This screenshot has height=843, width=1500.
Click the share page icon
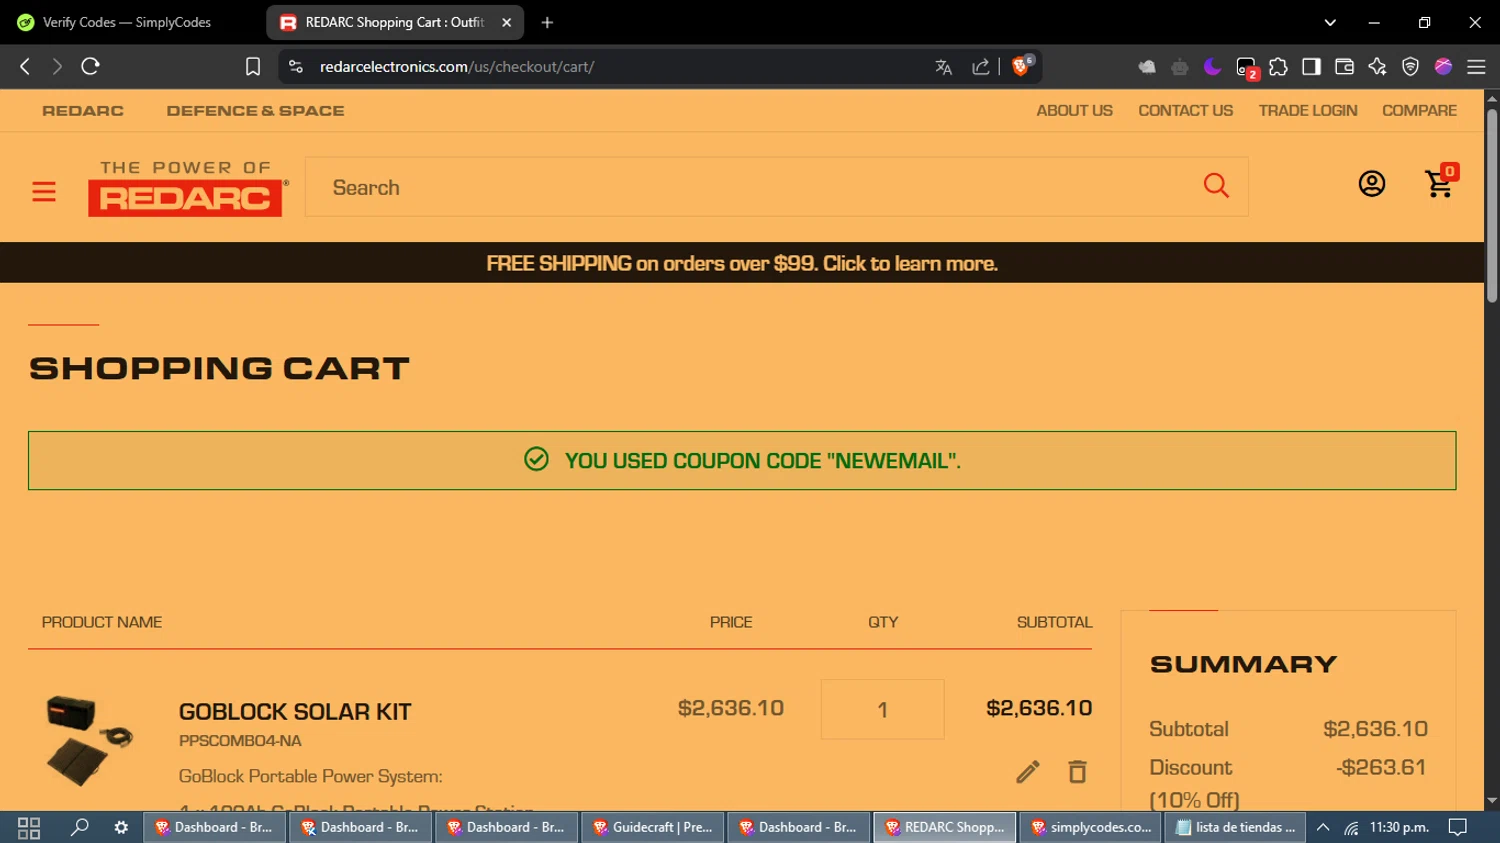click(980, 67)
